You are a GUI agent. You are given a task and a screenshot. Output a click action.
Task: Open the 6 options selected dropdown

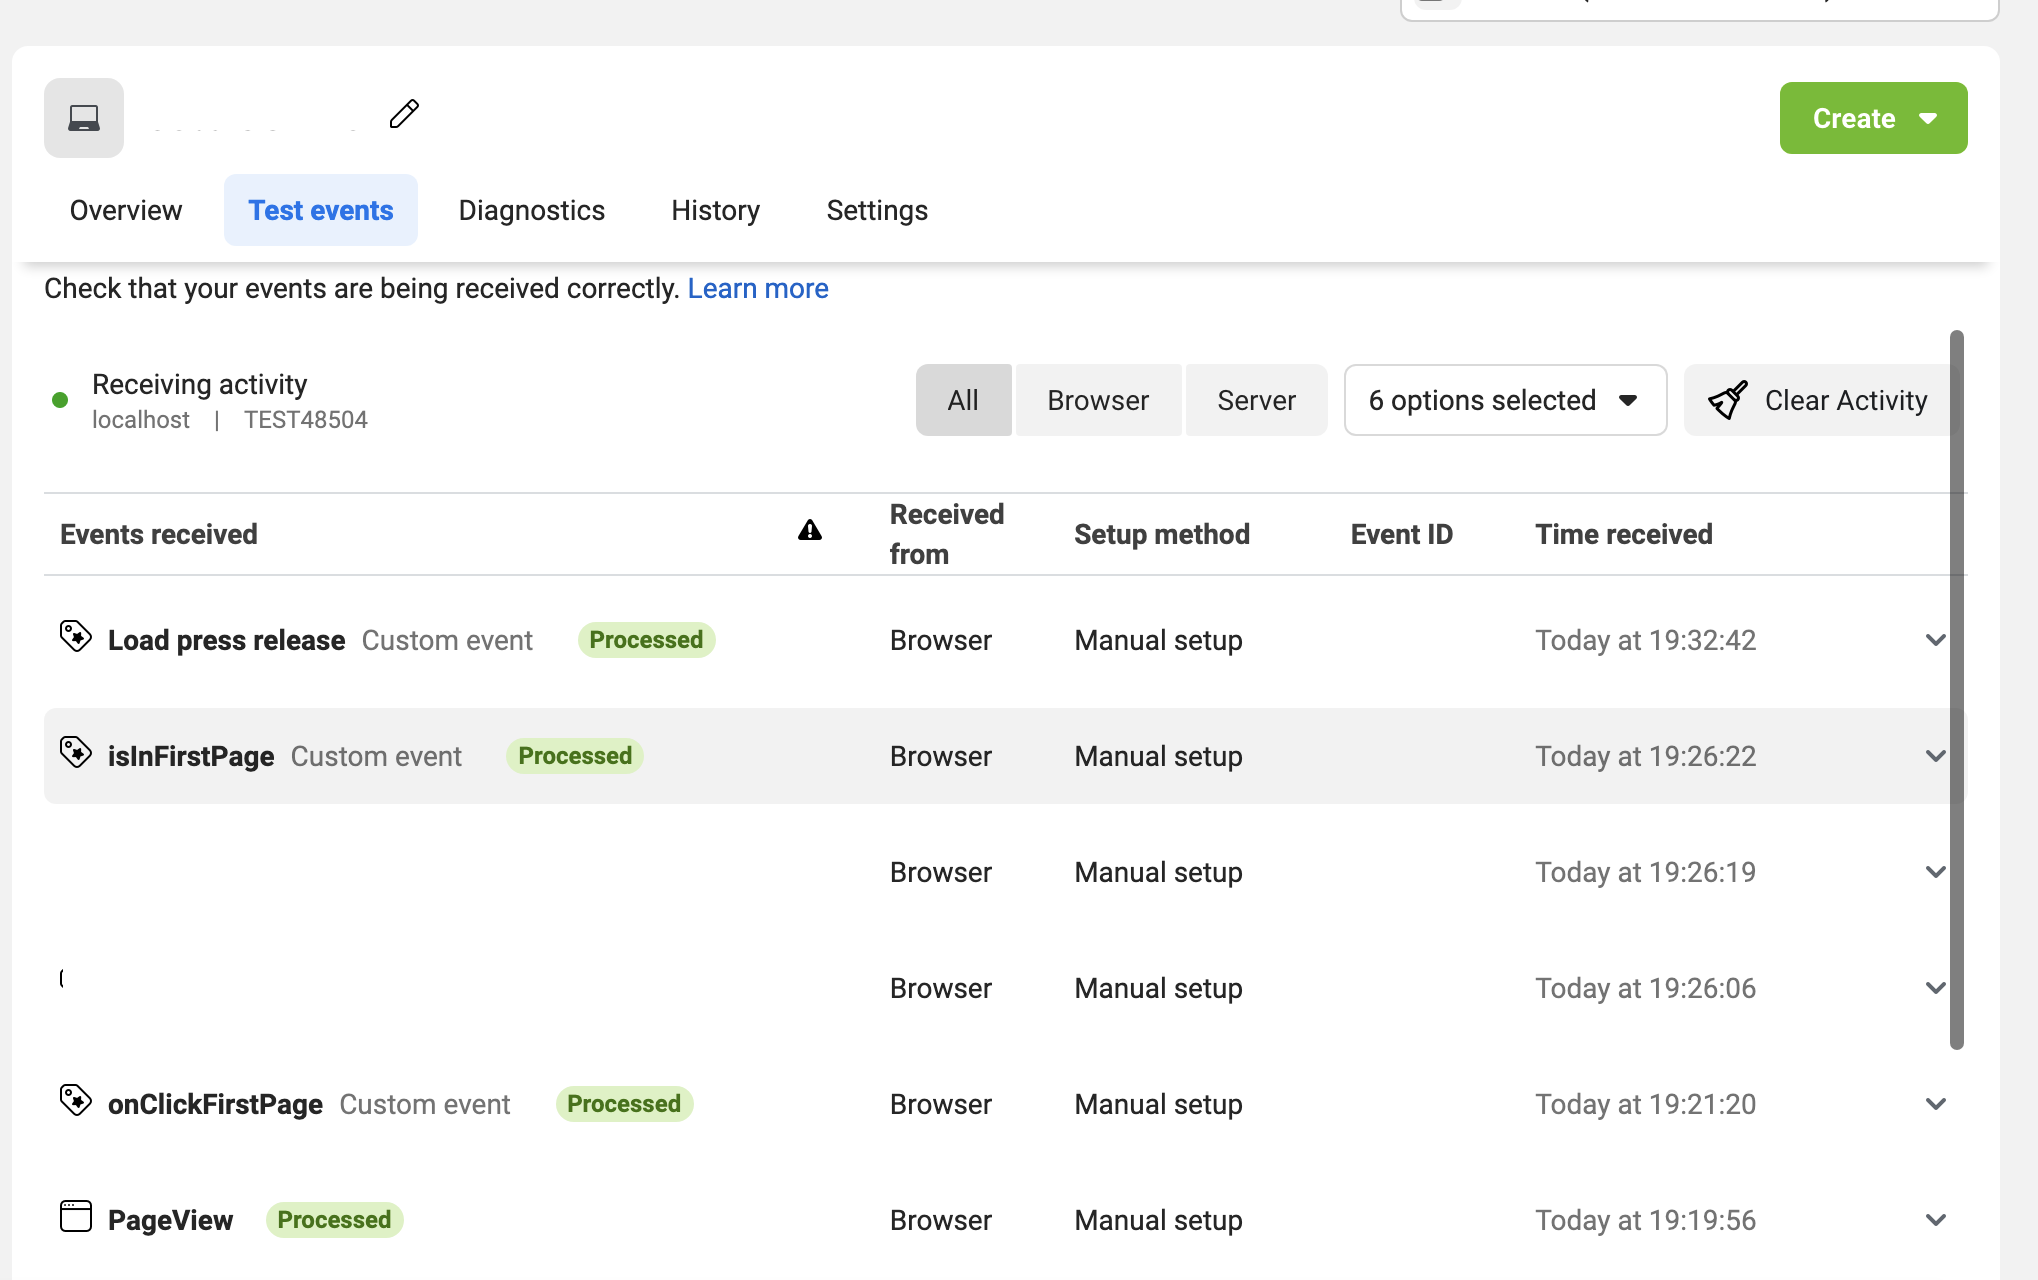[1505, 400]
